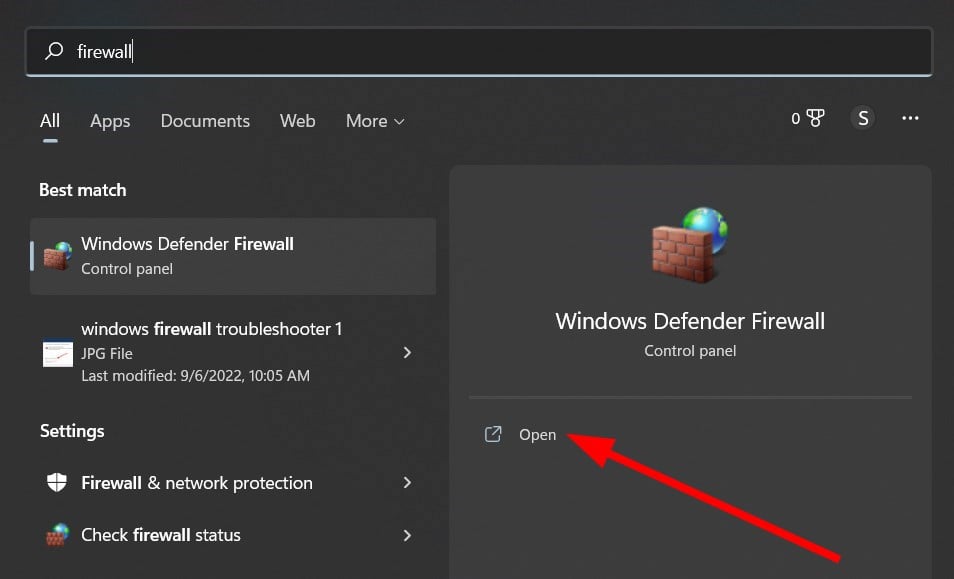
Task: Expand the windows firewall troubleshooter 1 result arrow
Action: [x=407, y=352]
